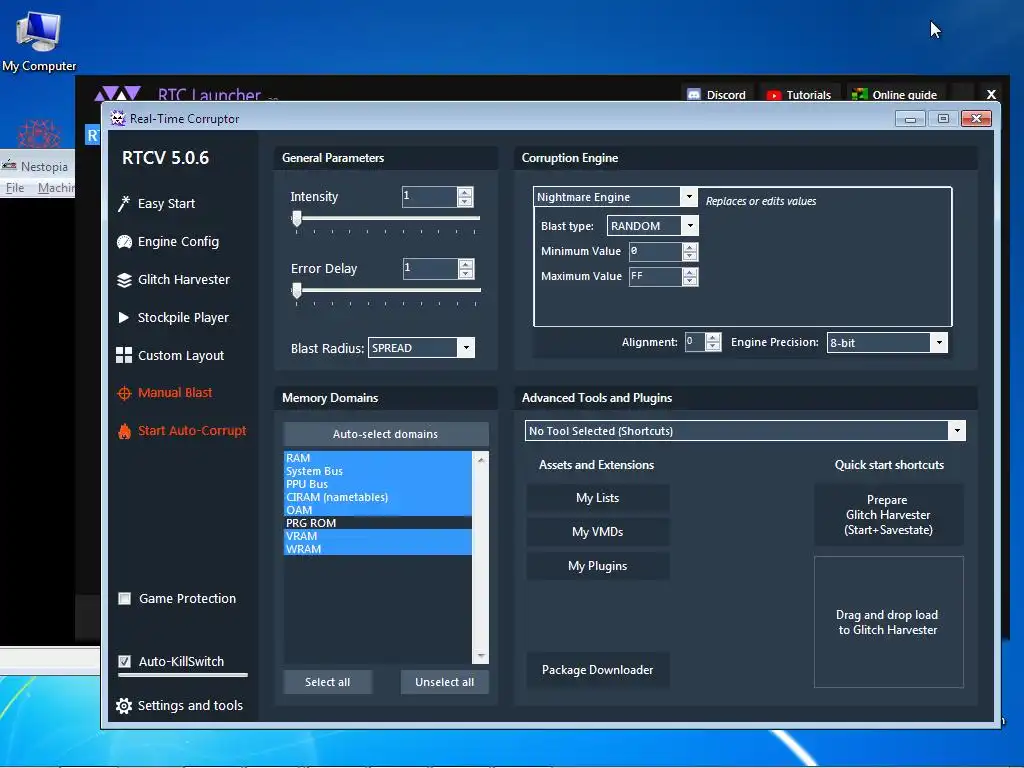The width and height of the screenshot is (1024, 768).
Task: Click the Intensity slider handle
Action: [296, 219]
